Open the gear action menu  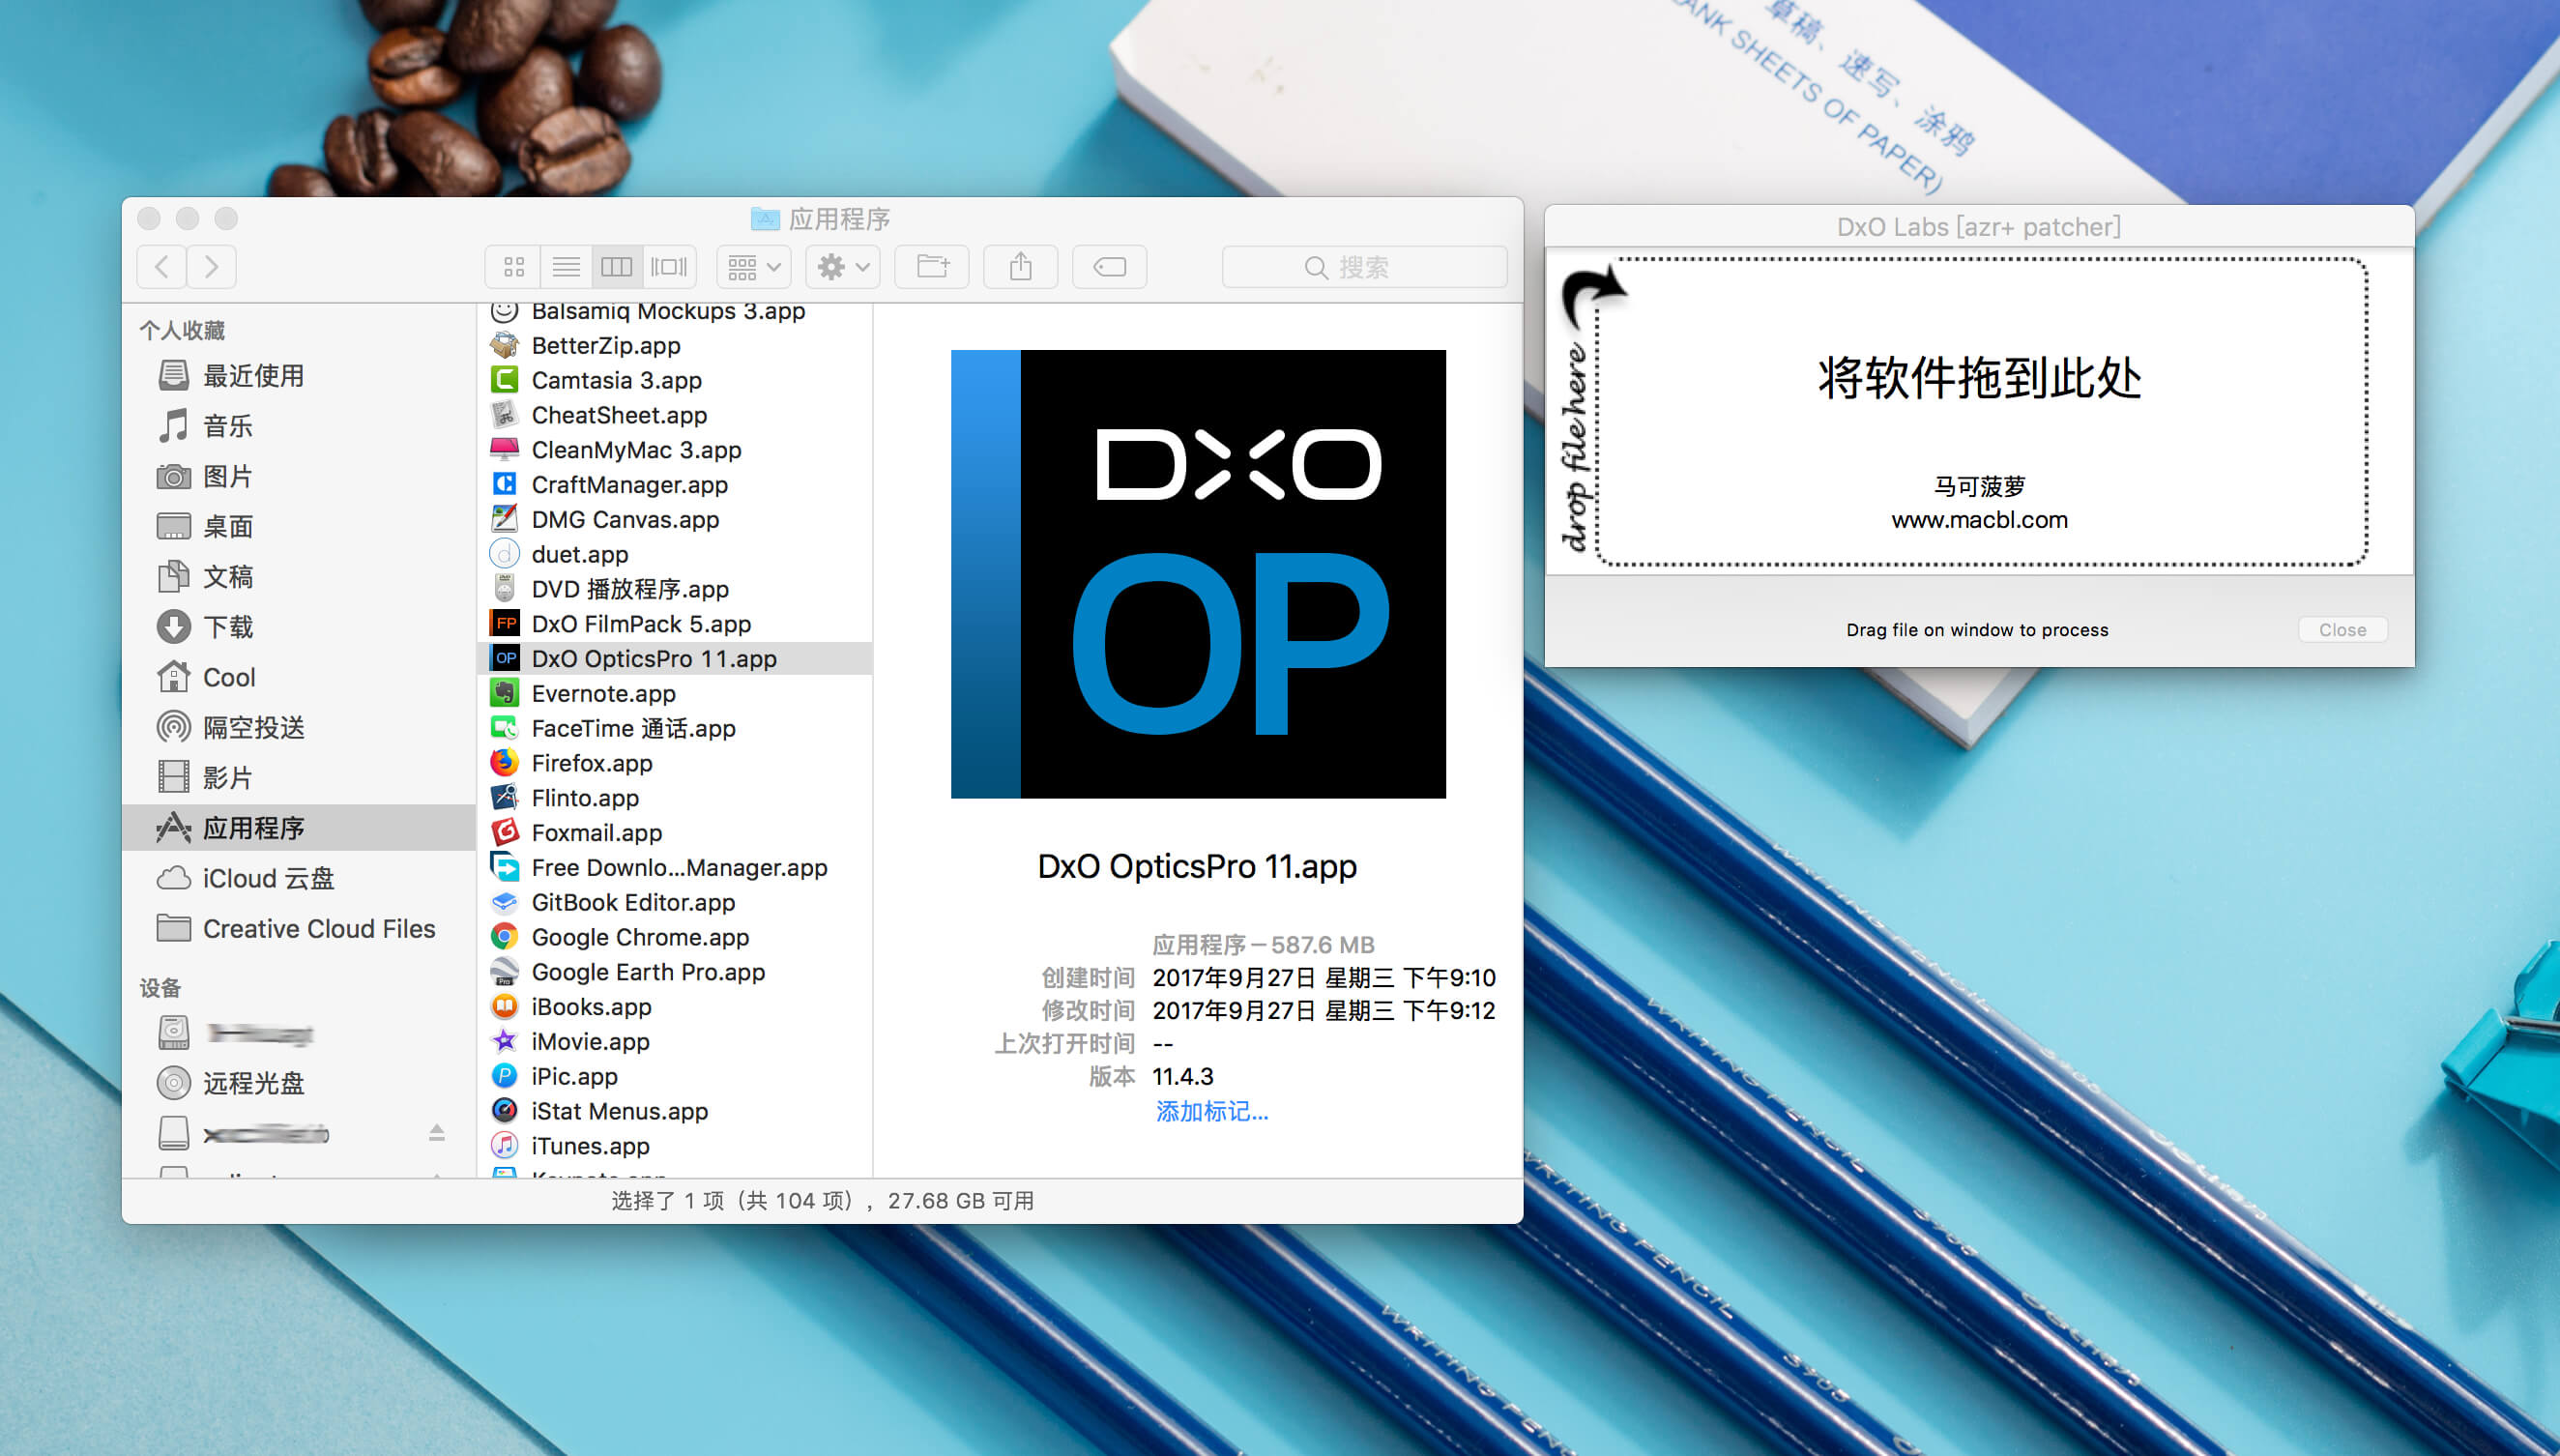point(843,267)
